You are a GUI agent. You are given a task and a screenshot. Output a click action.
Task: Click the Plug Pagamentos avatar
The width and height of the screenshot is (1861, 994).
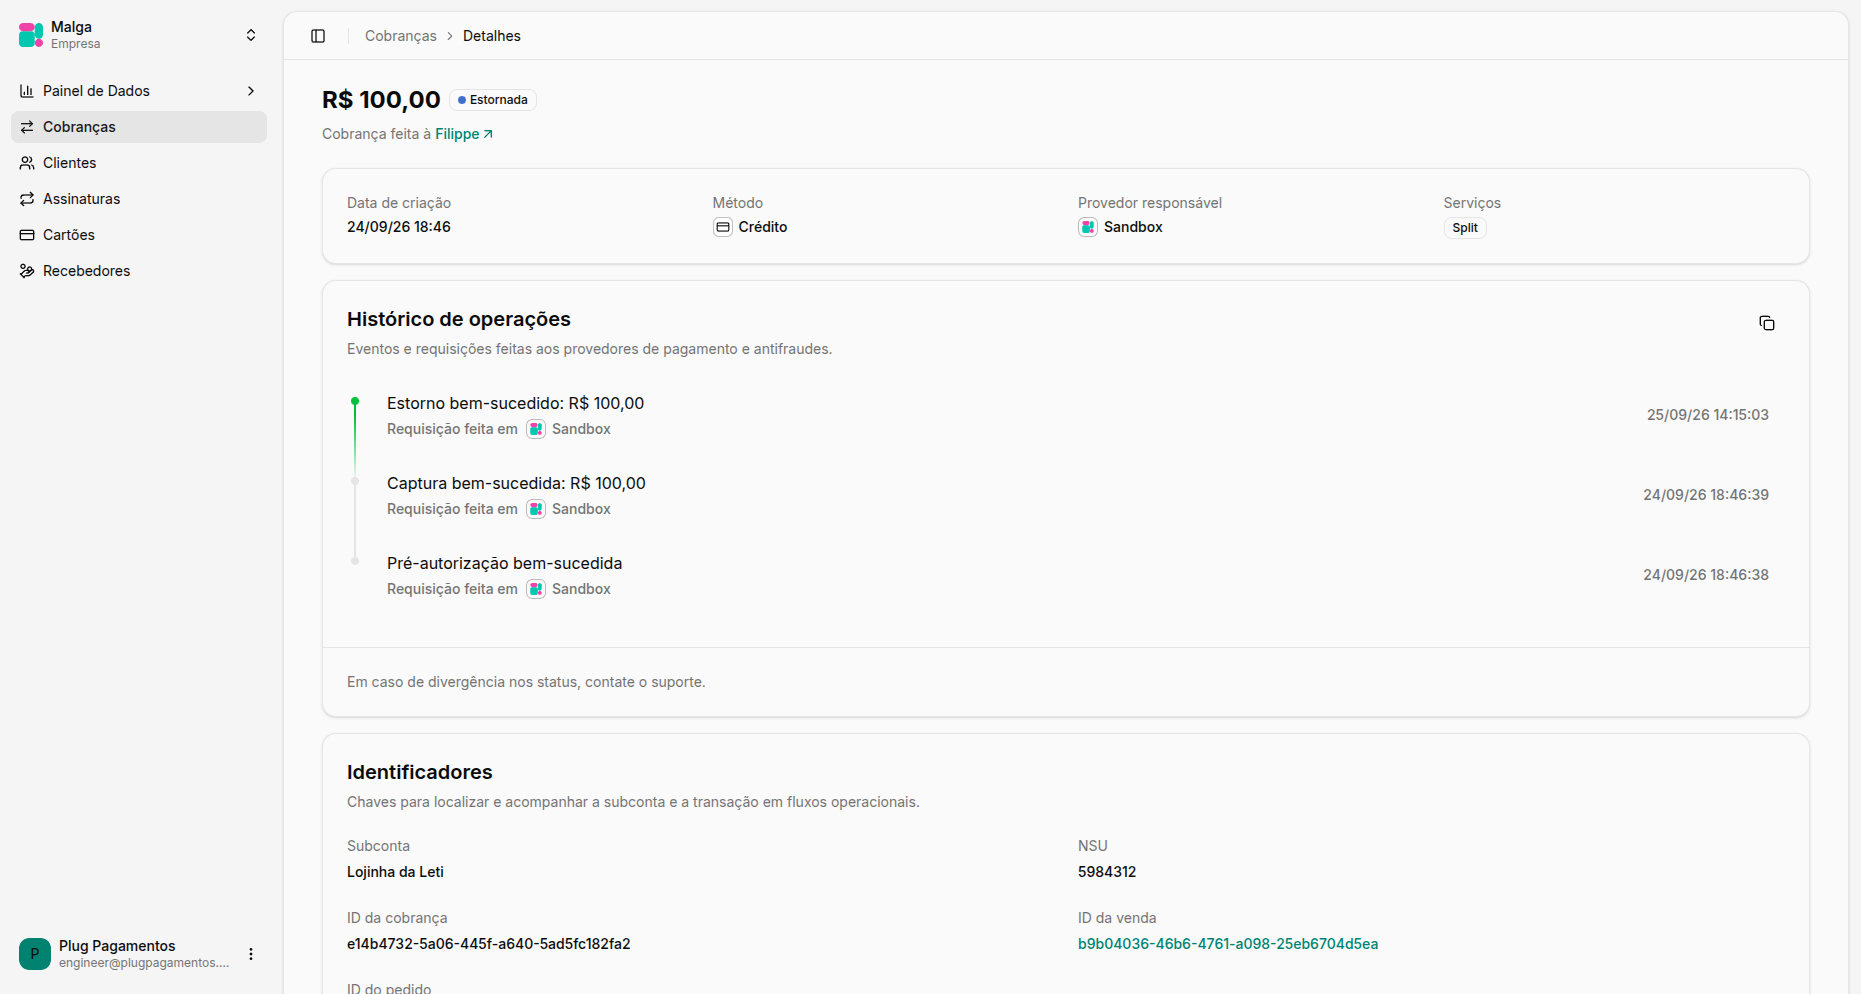pyautogui.click(x=35, y=954)
